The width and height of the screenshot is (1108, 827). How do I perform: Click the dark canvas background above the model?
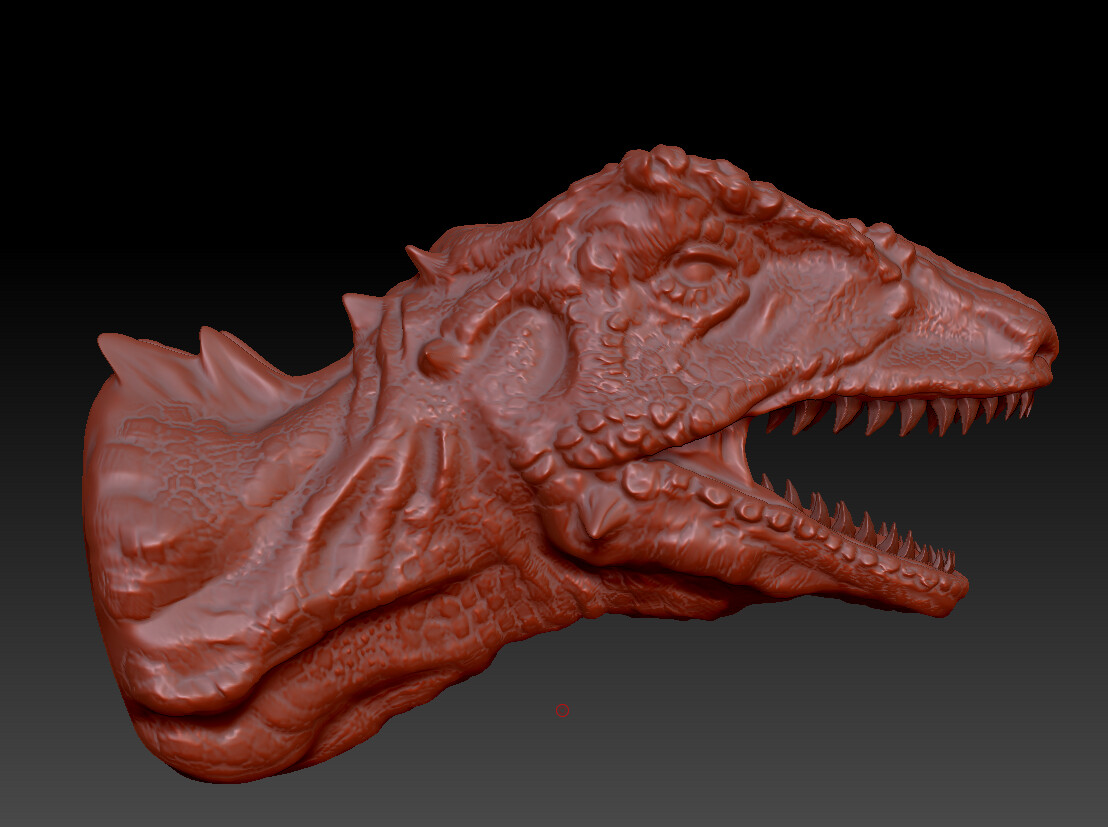pyautogui.click(x=550, y=70)
